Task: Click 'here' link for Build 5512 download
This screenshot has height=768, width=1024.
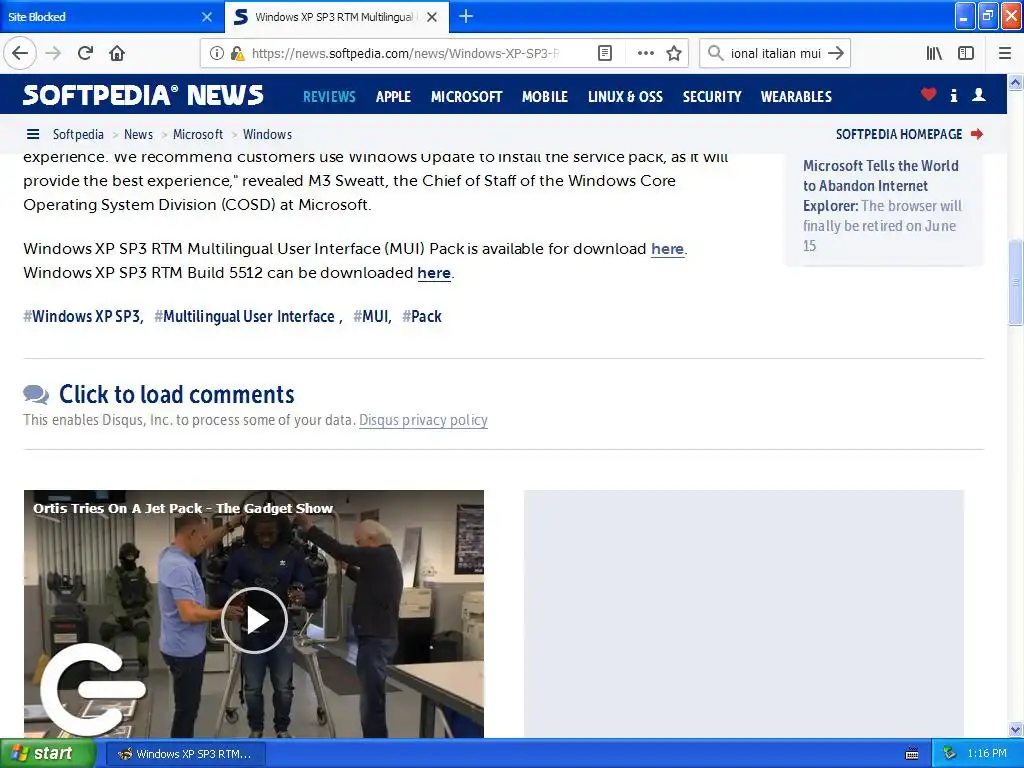Action: click(x=434, y=273)
